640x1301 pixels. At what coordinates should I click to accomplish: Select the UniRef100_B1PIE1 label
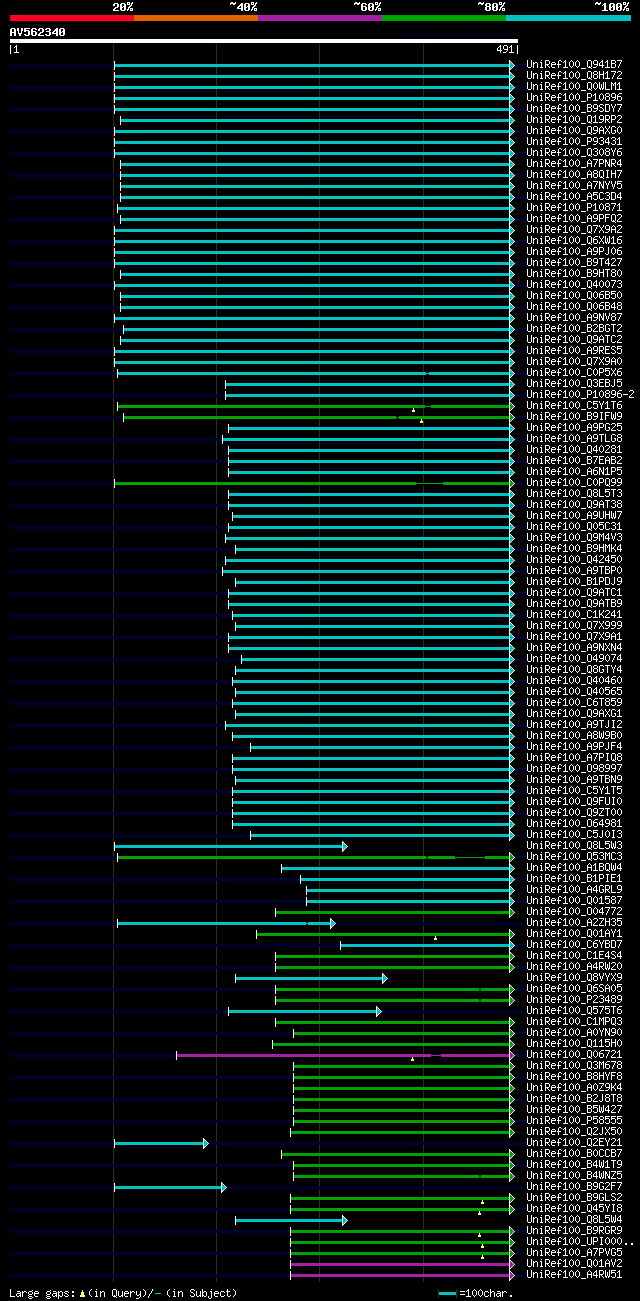click(574, 878)
